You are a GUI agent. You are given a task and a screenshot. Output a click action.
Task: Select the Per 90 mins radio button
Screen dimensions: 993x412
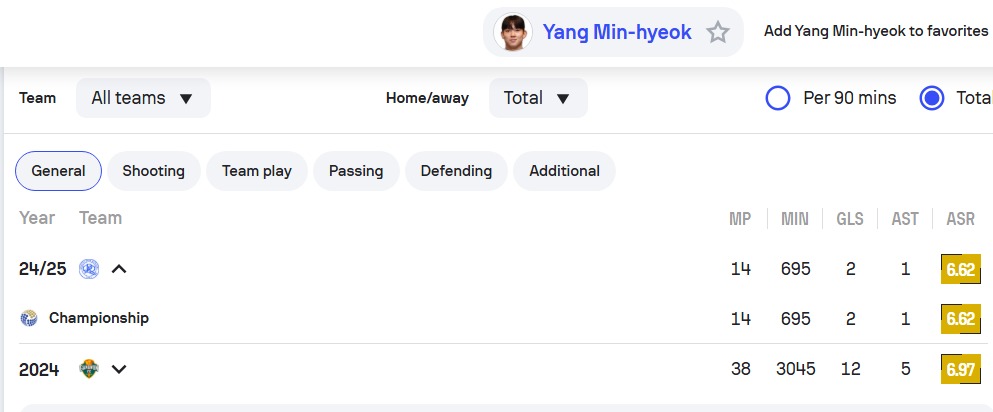[x=778, y=98]
